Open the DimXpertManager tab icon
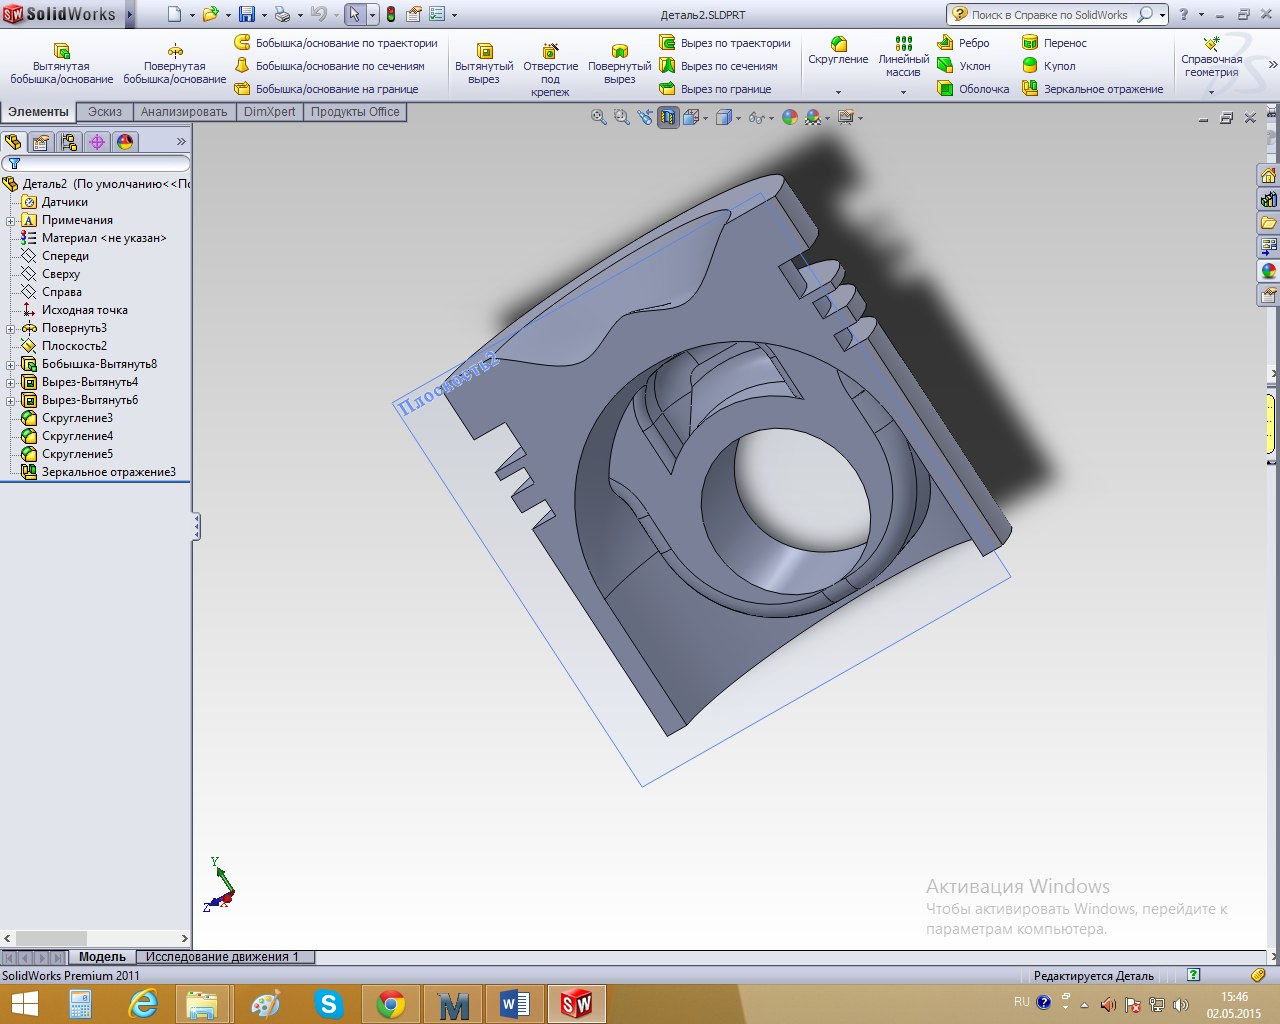The width and height of the screenshot is (1280, 1024). click(x=97, y=142)
